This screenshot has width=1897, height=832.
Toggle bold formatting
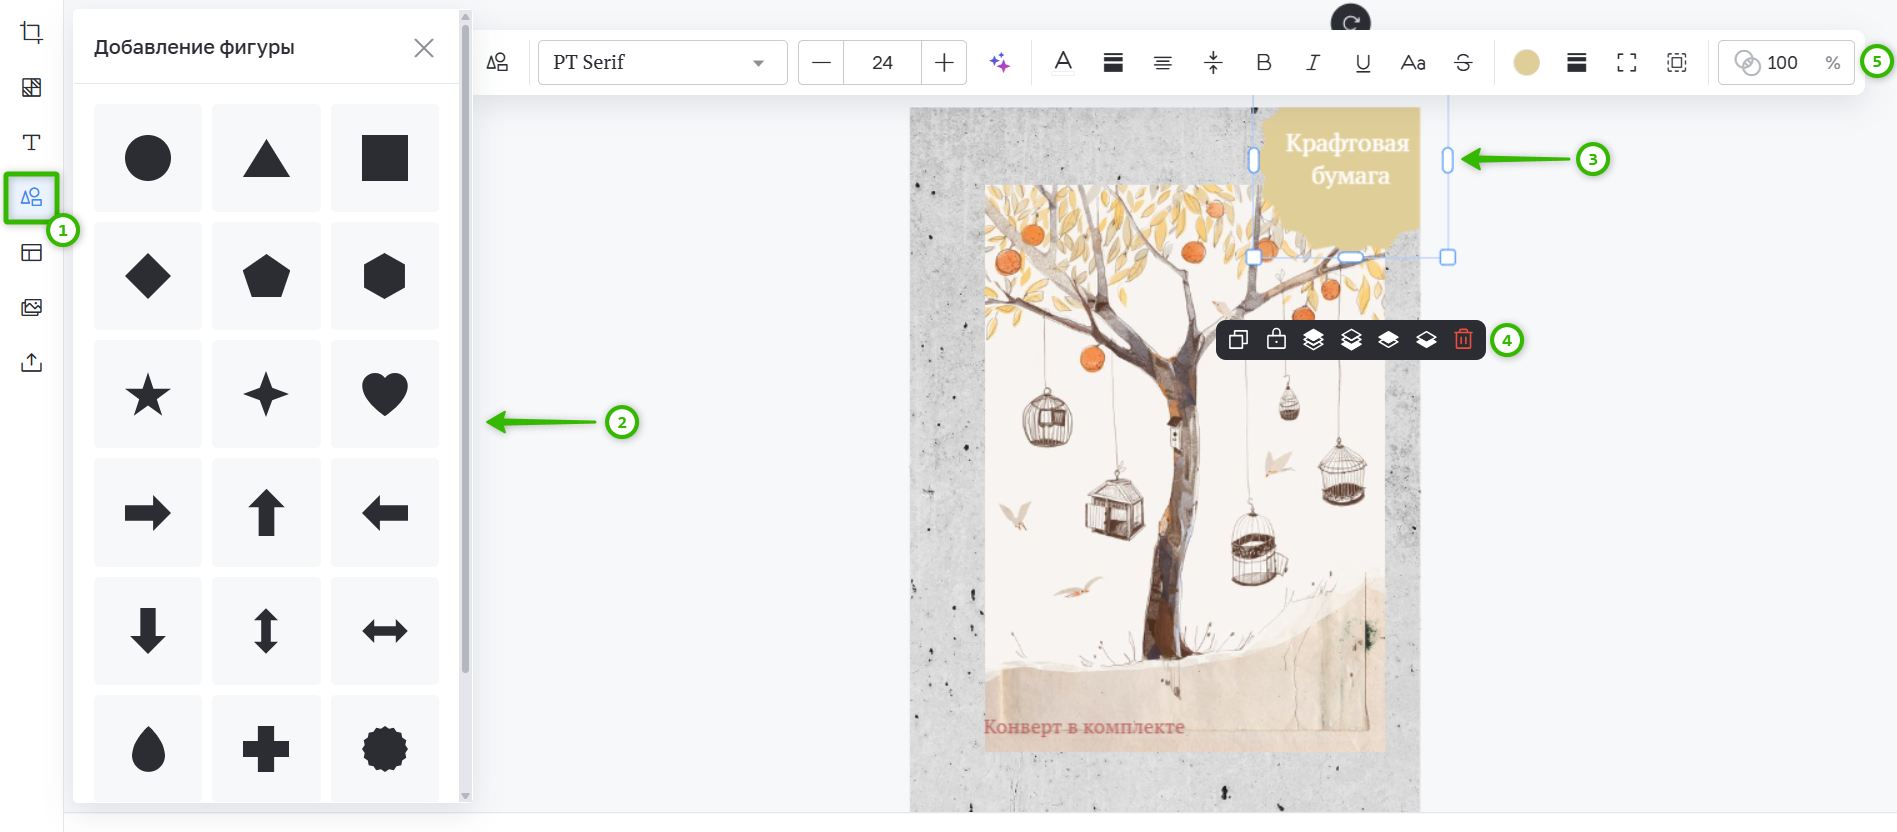click(x=1264, y=63)
